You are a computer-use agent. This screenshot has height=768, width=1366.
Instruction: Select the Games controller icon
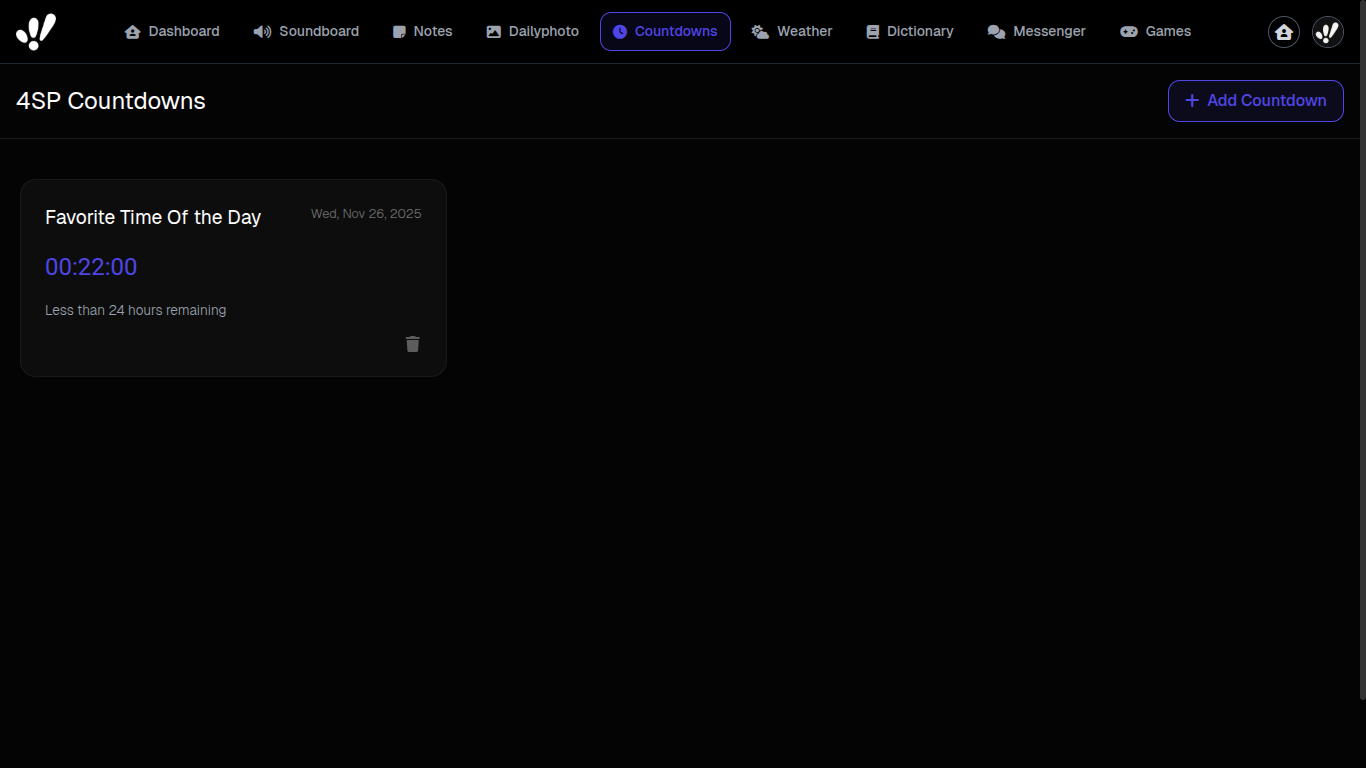(1129, 31)
